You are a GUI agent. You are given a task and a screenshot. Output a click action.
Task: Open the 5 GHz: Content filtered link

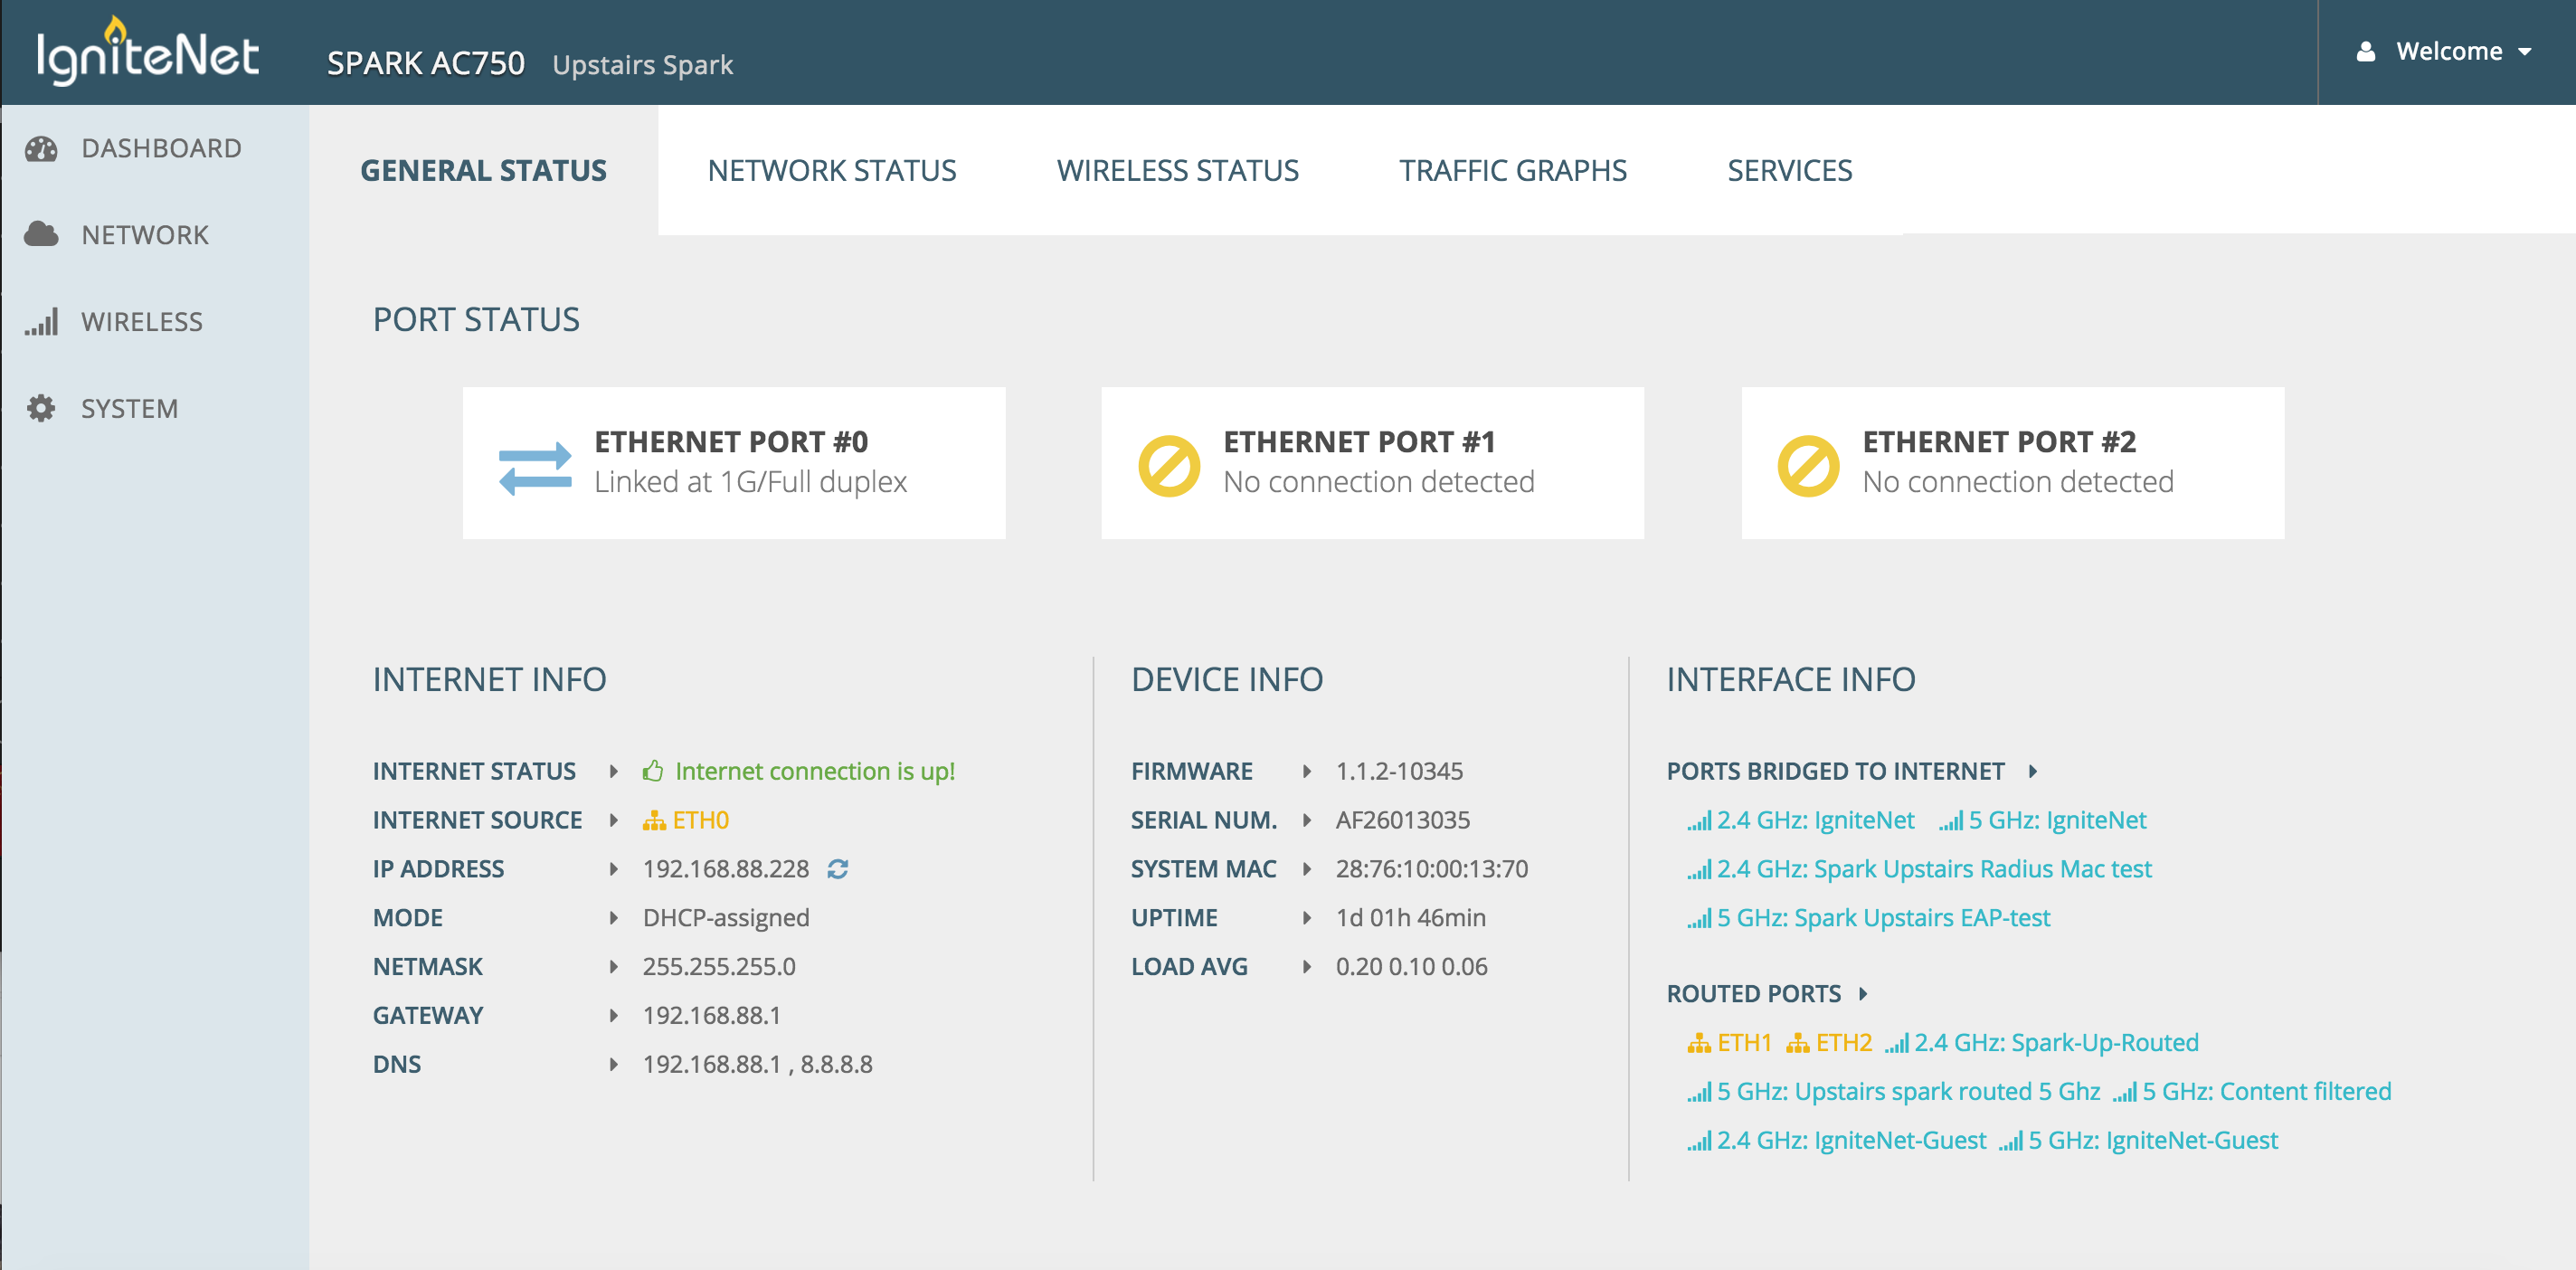2265,1091
